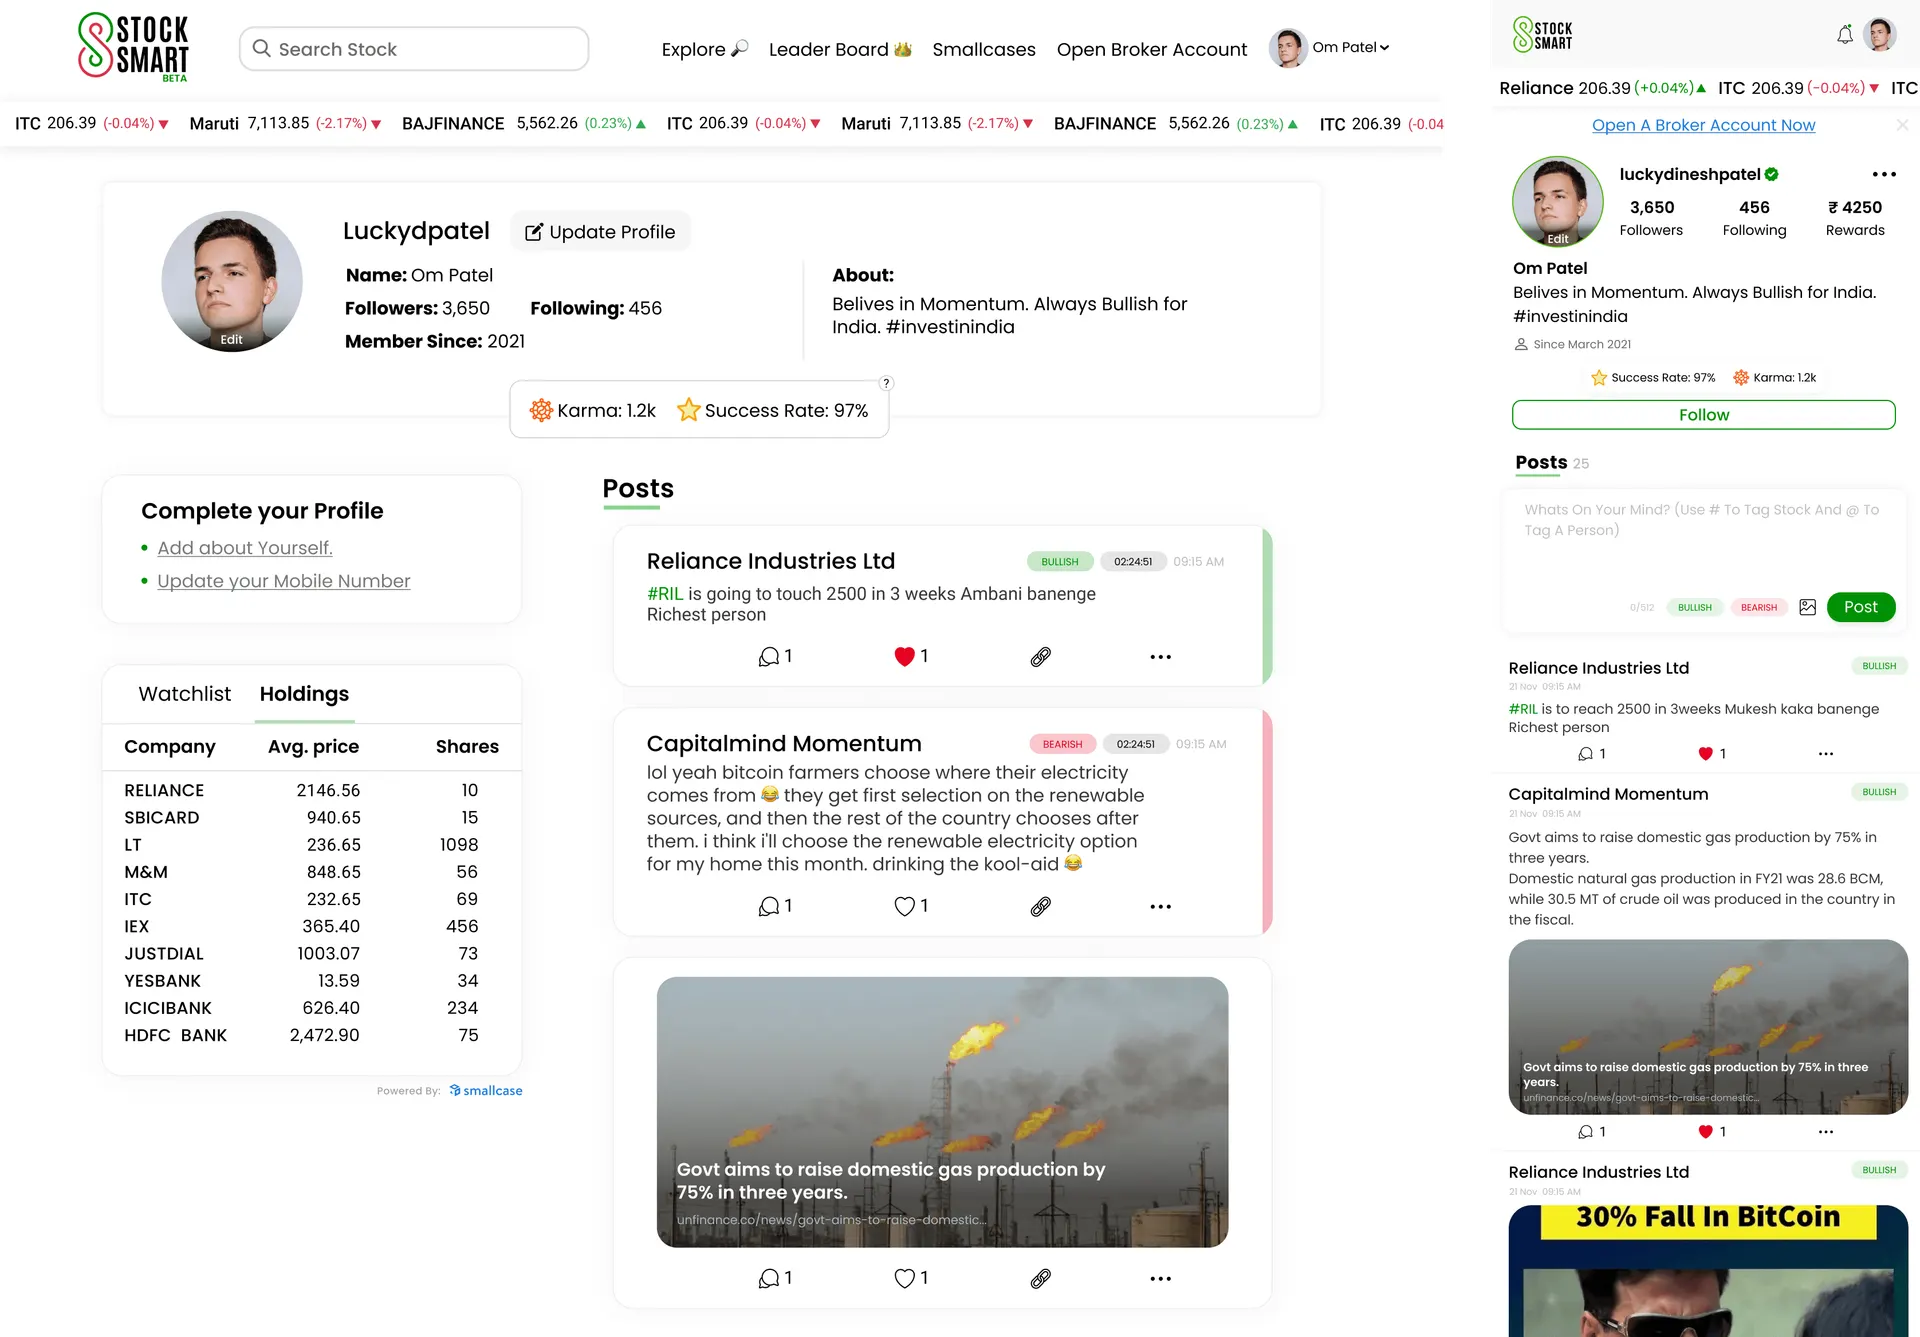Like the desktop Capitalmind Momentum post
The image size is (1920, 1337).
905,907
